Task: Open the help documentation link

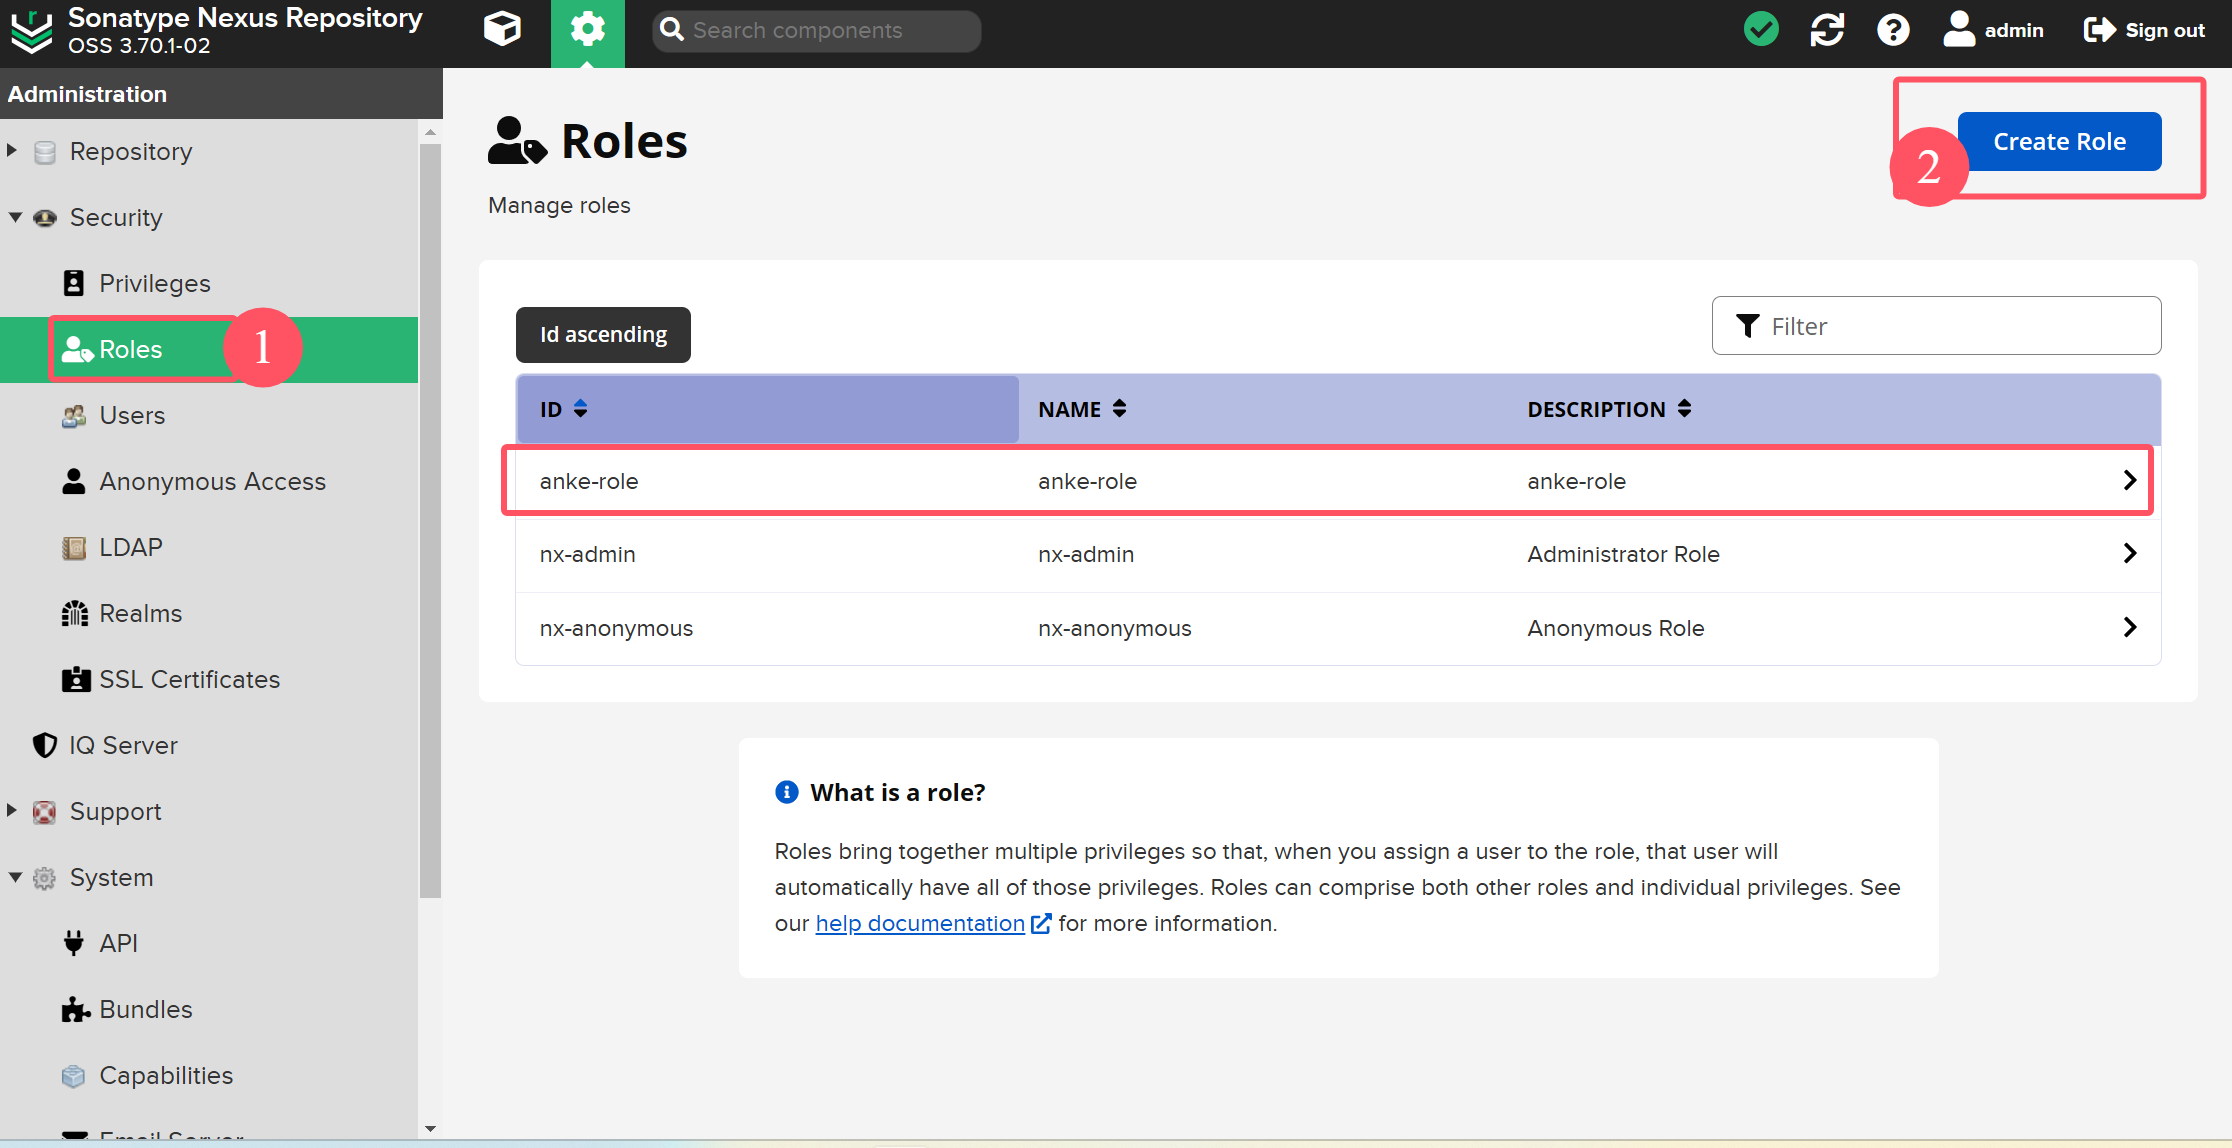Action: tap(920, 923)
